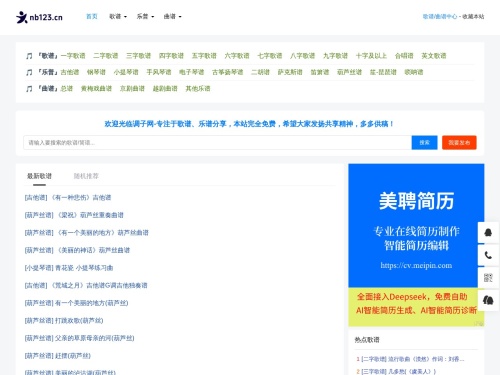The width and height of the screenshot is (500, 375).
Task: Click the blue 搜索 button
Action: click(424, 143)
